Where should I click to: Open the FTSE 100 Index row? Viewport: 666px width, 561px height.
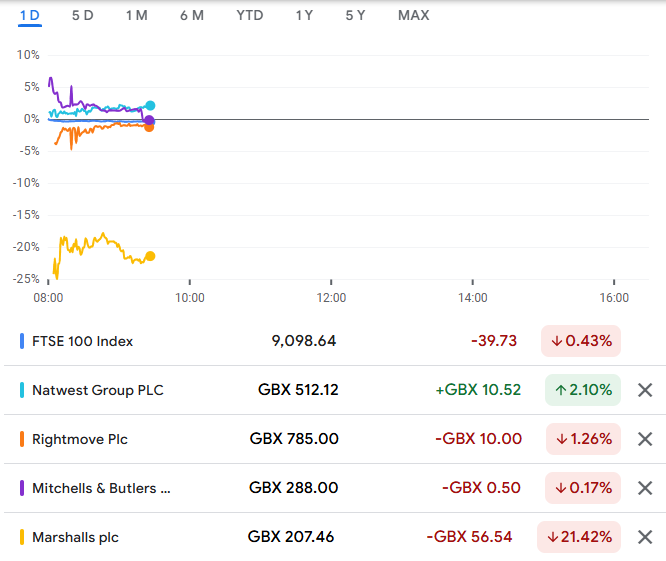coord(333,341)
